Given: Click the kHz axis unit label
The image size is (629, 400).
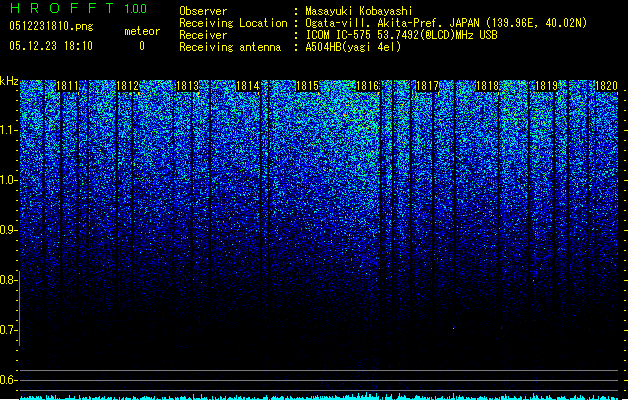Looking at the screenshot, I should [x=9, y=81].
